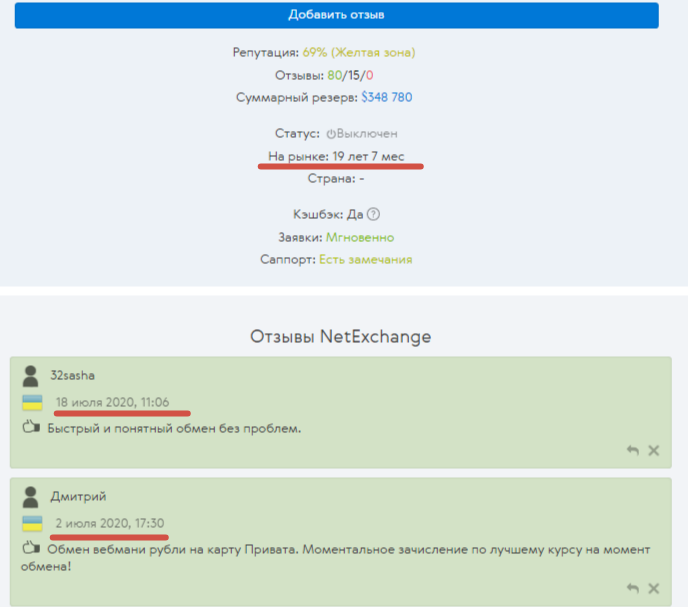
Task: Click the reputation value 69% (Желтая зона)
Action: click(359, 53)
